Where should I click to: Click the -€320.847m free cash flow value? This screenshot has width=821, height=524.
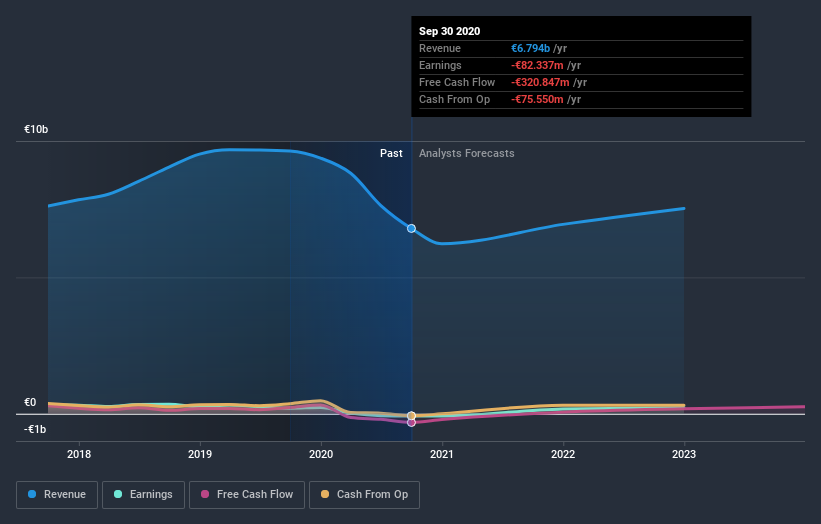[540, 82]
